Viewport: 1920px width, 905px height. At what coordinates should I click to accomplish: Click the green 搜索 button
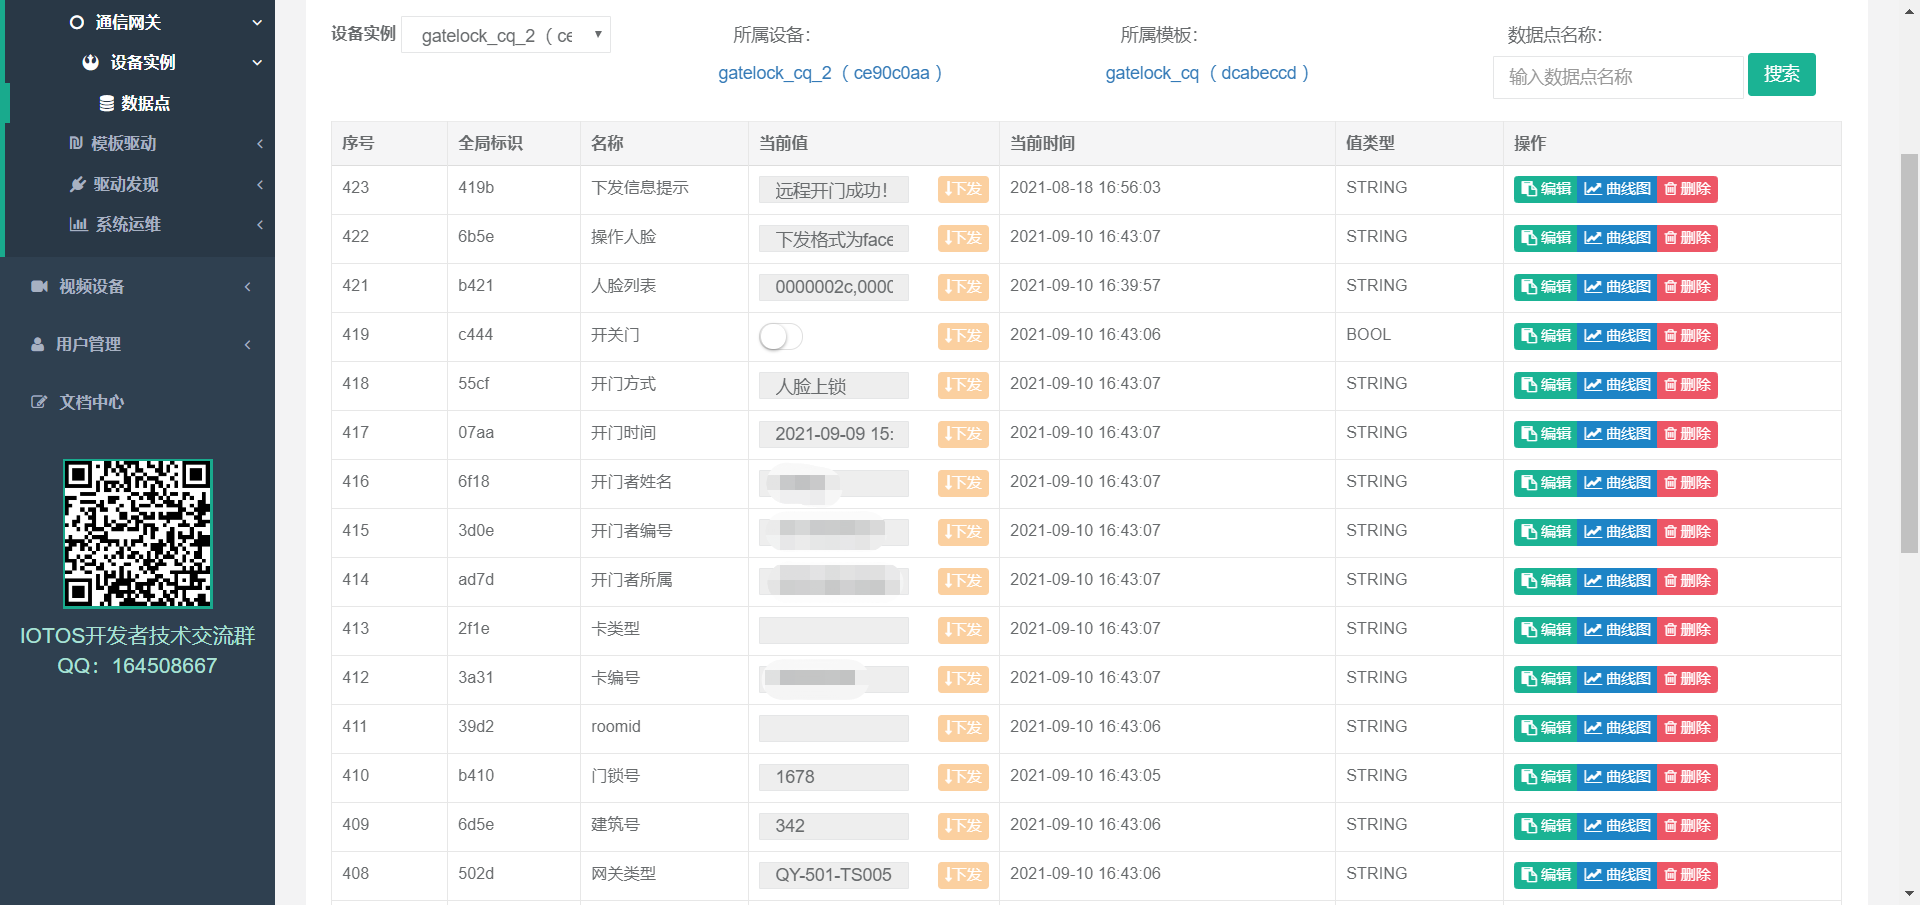pyautogui.click(x=1781, y=75)
